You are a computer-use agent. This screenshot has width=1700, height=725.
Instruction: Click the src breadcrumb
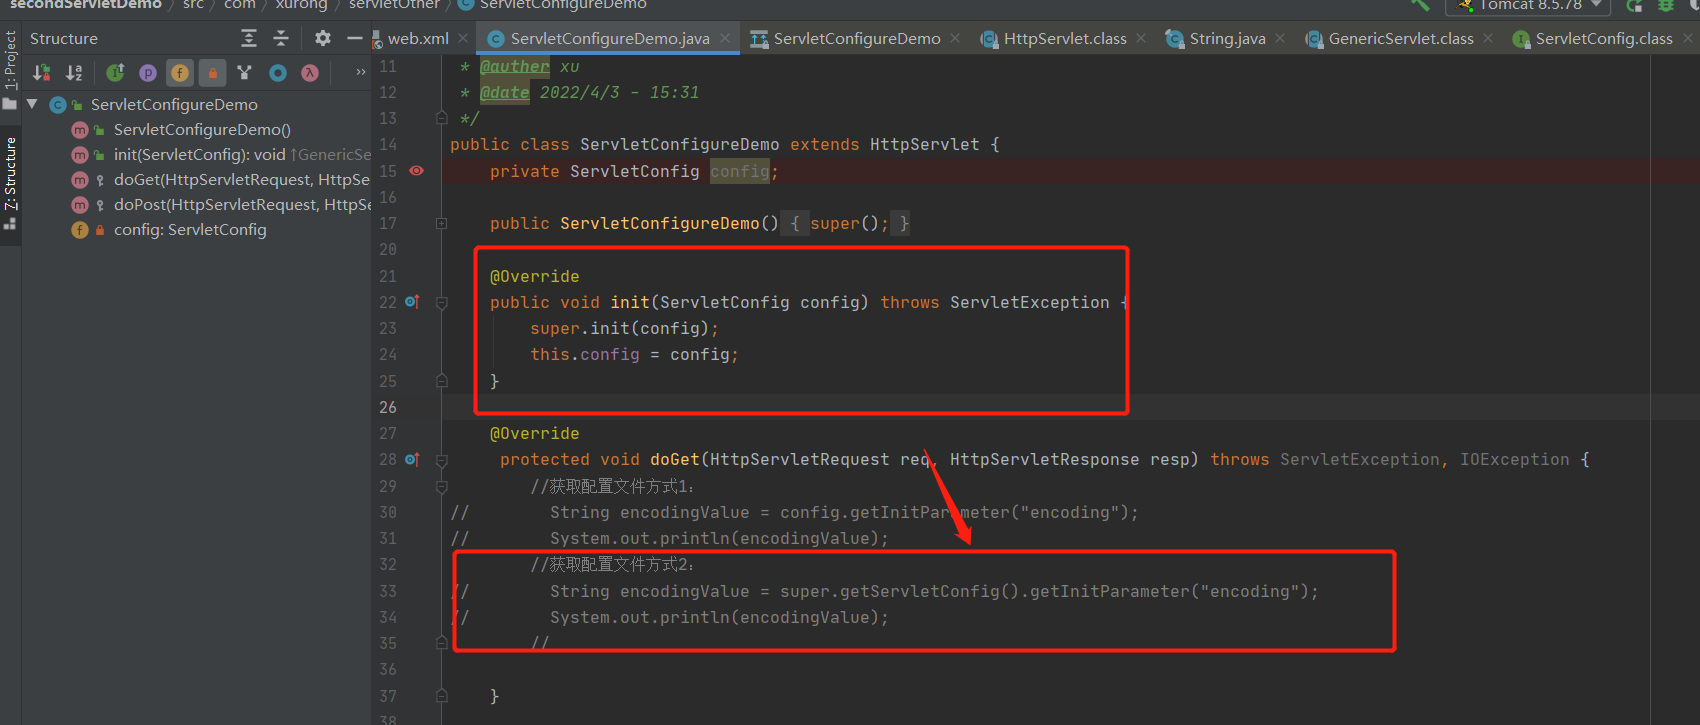(193, 5)
